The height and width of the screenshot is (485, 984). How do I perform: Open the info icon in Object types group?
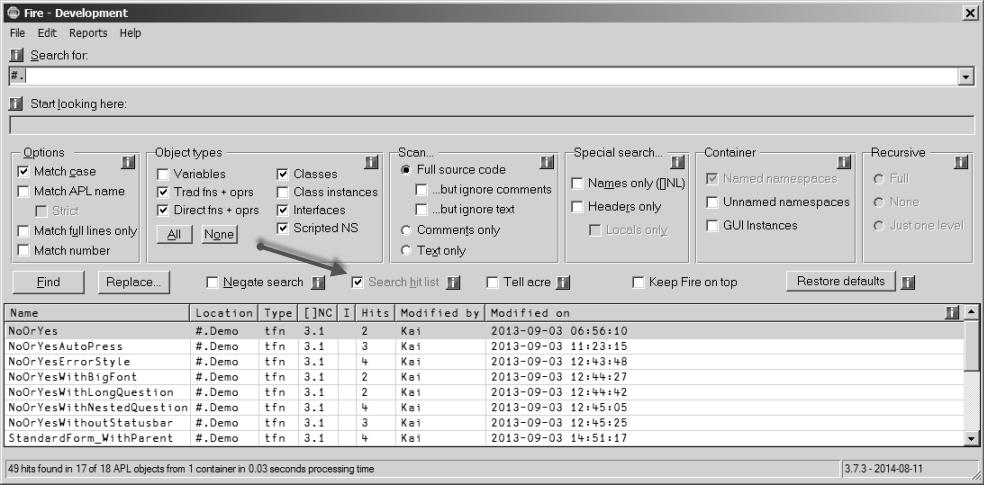coord(372,163)
